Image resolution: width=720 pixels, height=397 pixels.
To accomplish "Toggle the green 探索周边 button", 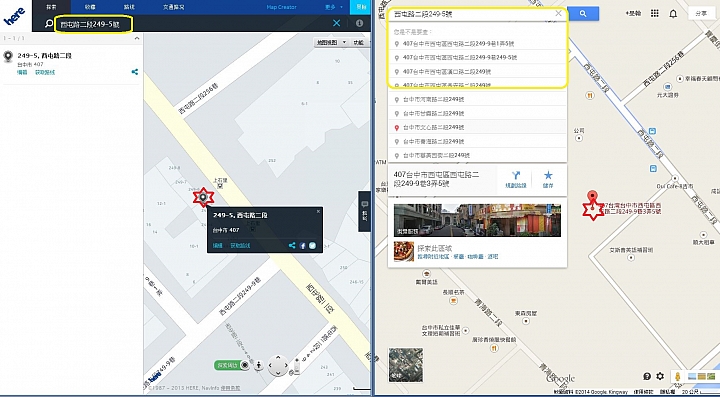I will (x=232, y=365).
